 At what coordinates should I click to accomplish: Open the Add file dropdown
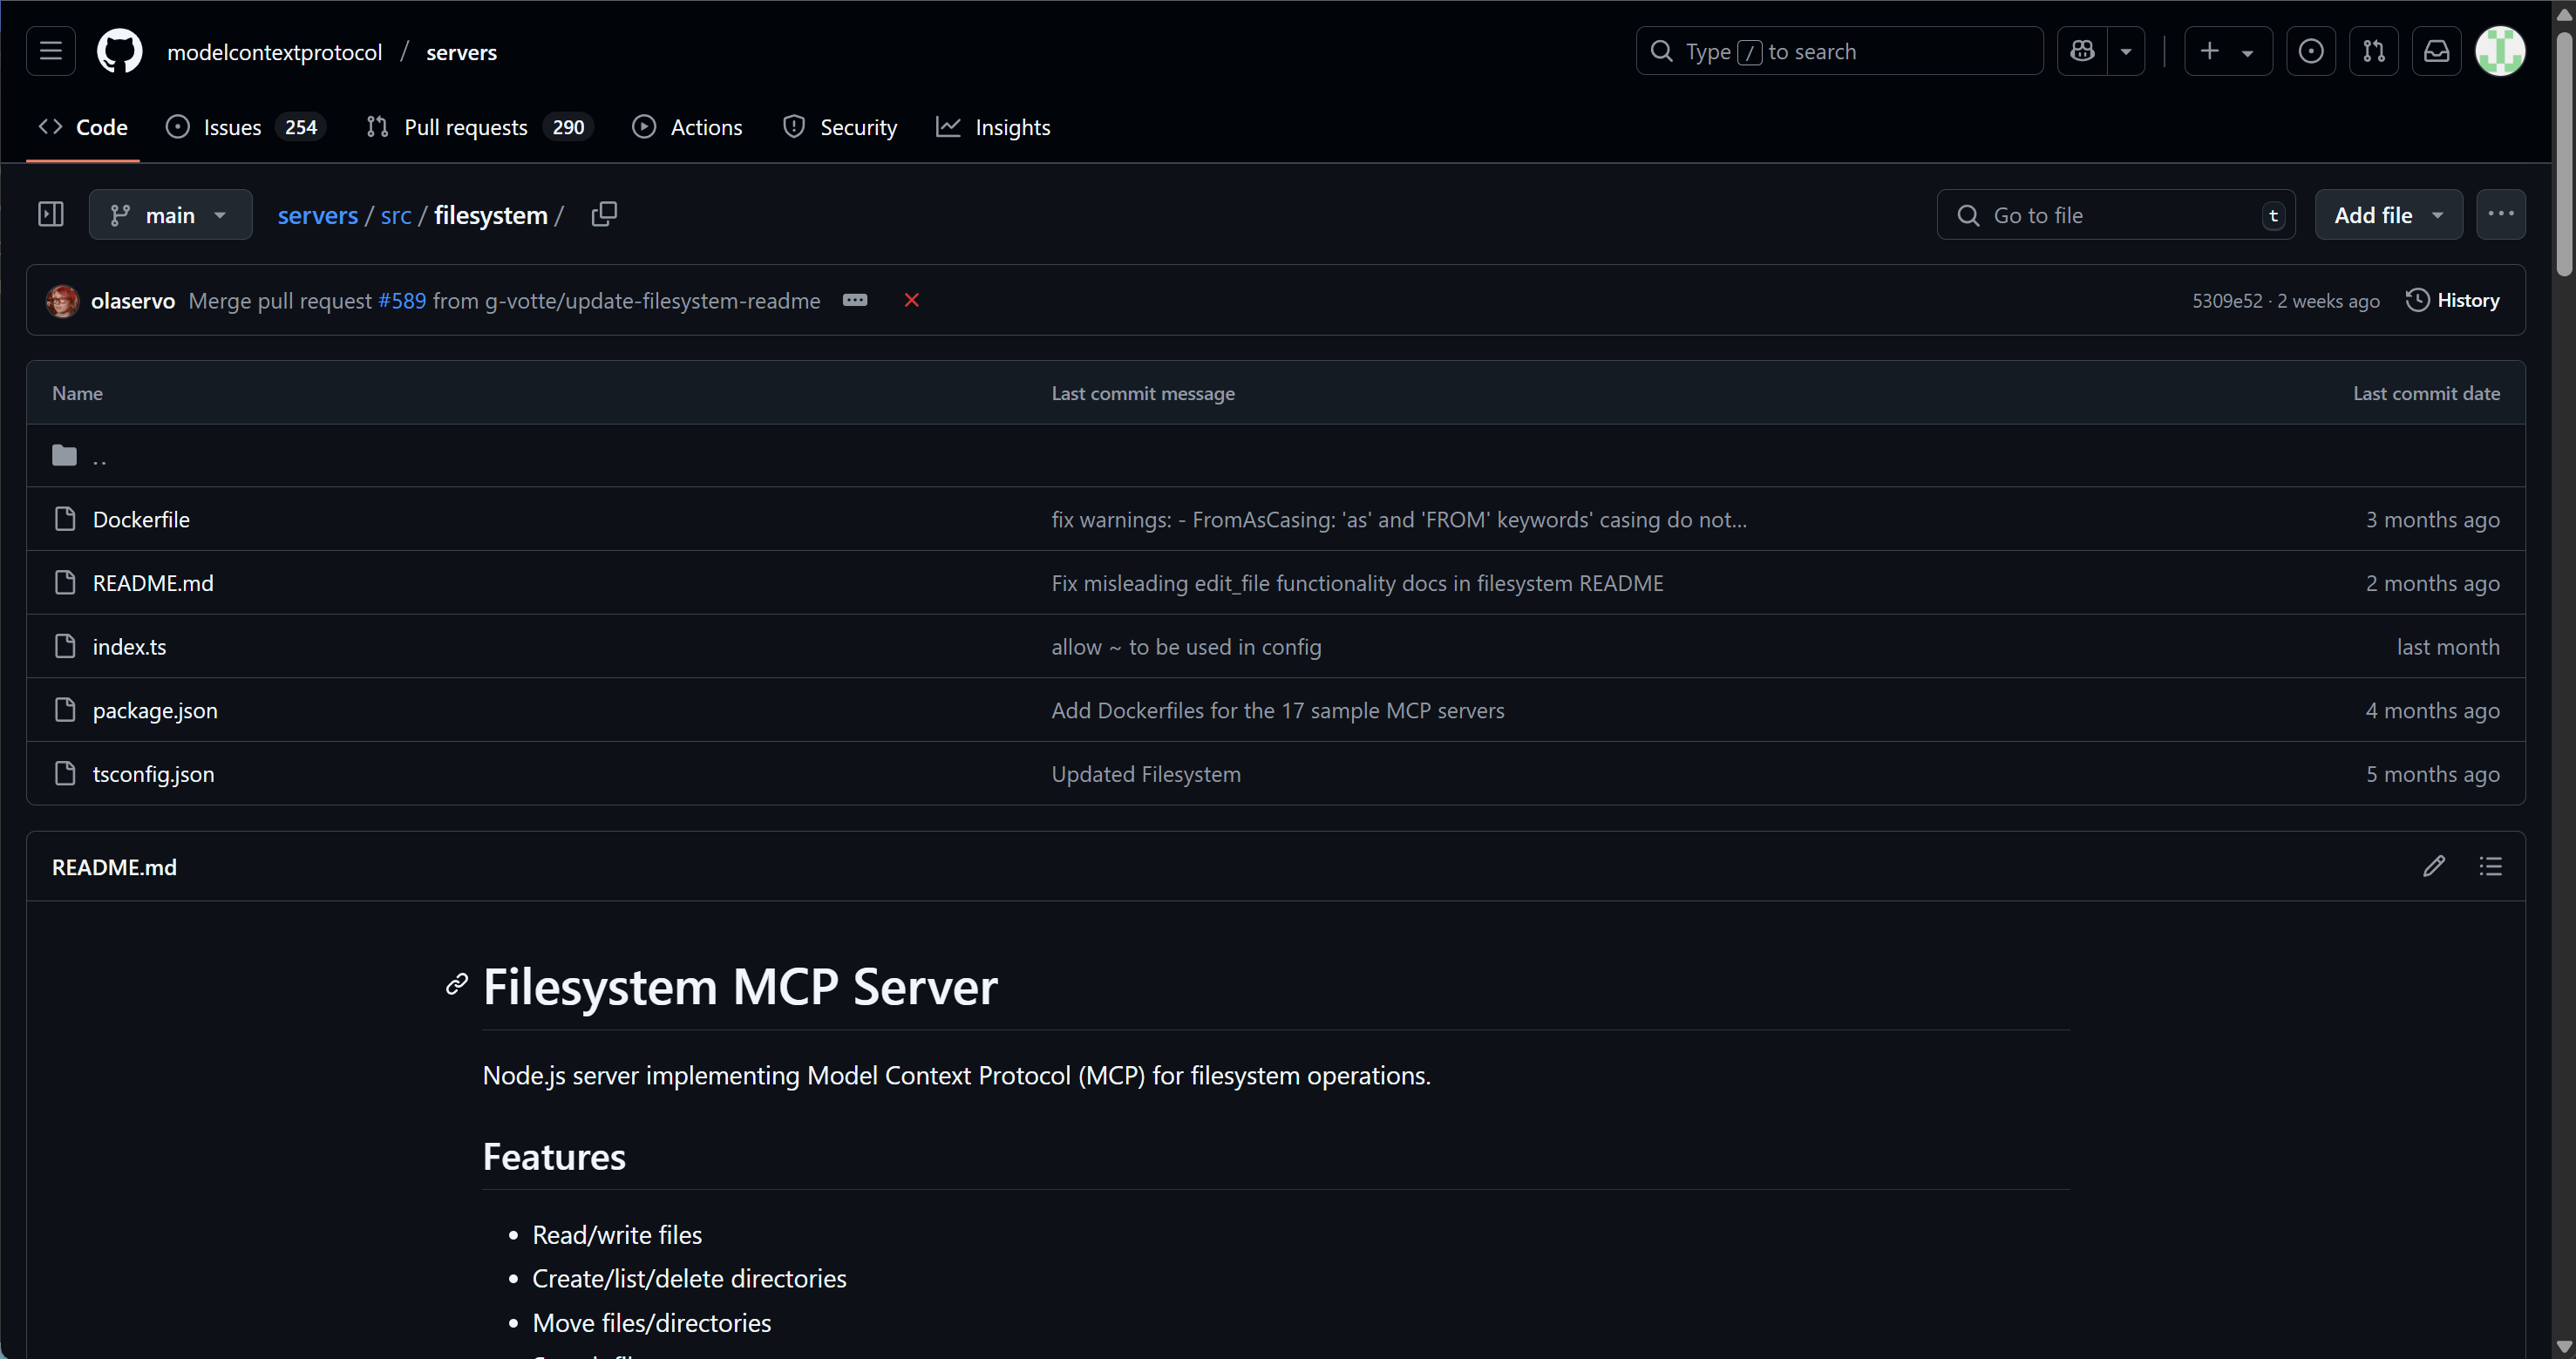pyautogui.click(x=2388, y=215)
